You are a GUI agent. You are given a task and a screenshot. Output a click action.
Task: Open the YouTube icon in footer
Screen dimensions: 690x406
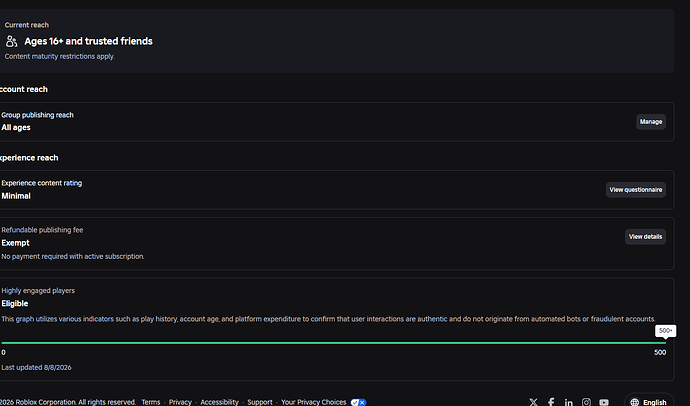click(604, 402)
